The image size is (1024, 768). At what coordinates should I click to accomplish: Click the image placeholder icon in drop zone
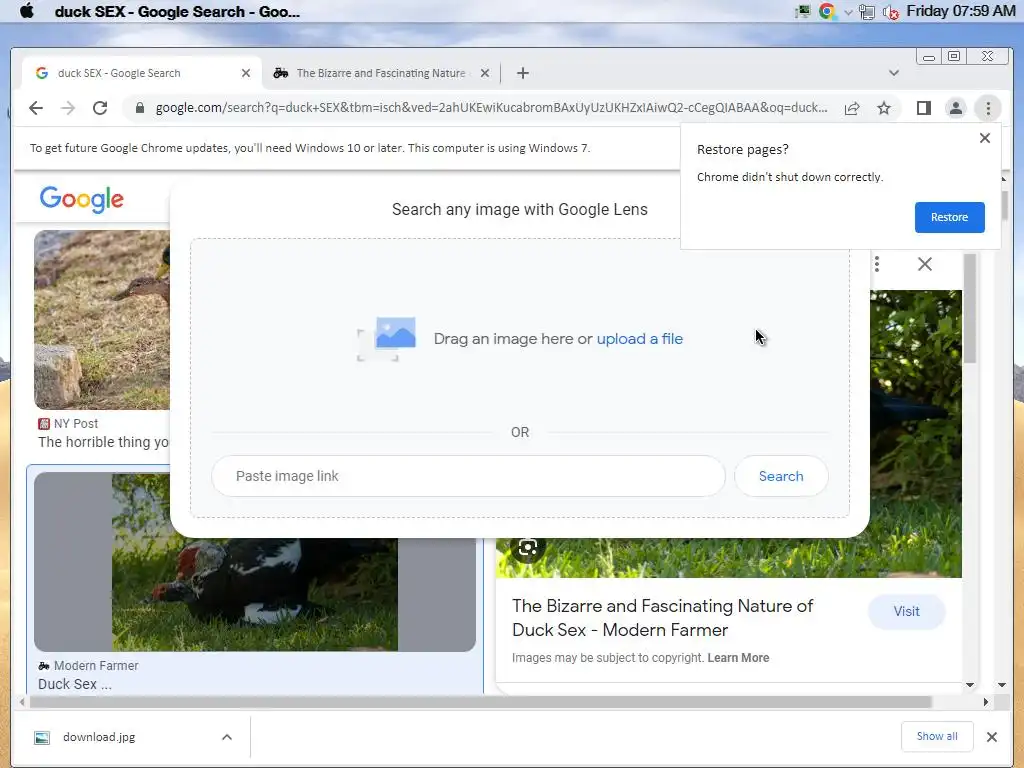(387, 339)
